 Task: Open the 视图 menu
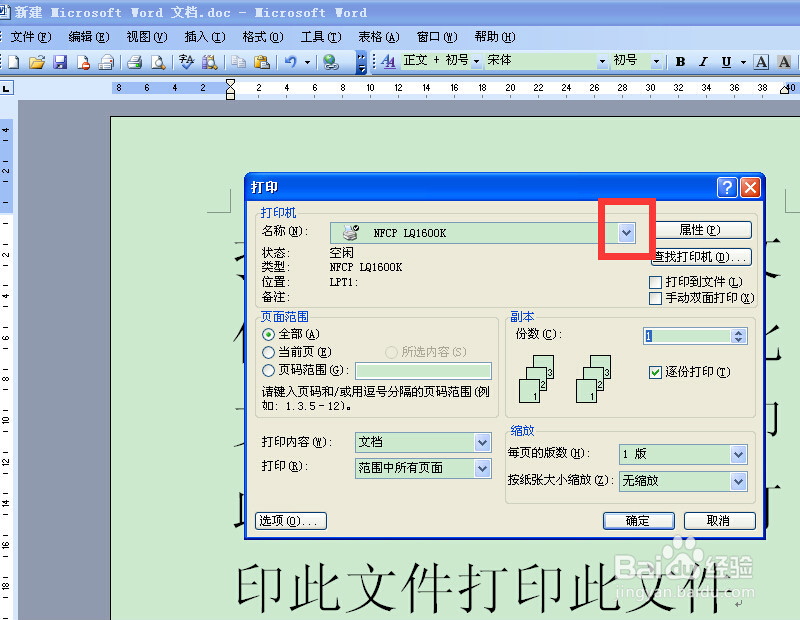[147, 37]
